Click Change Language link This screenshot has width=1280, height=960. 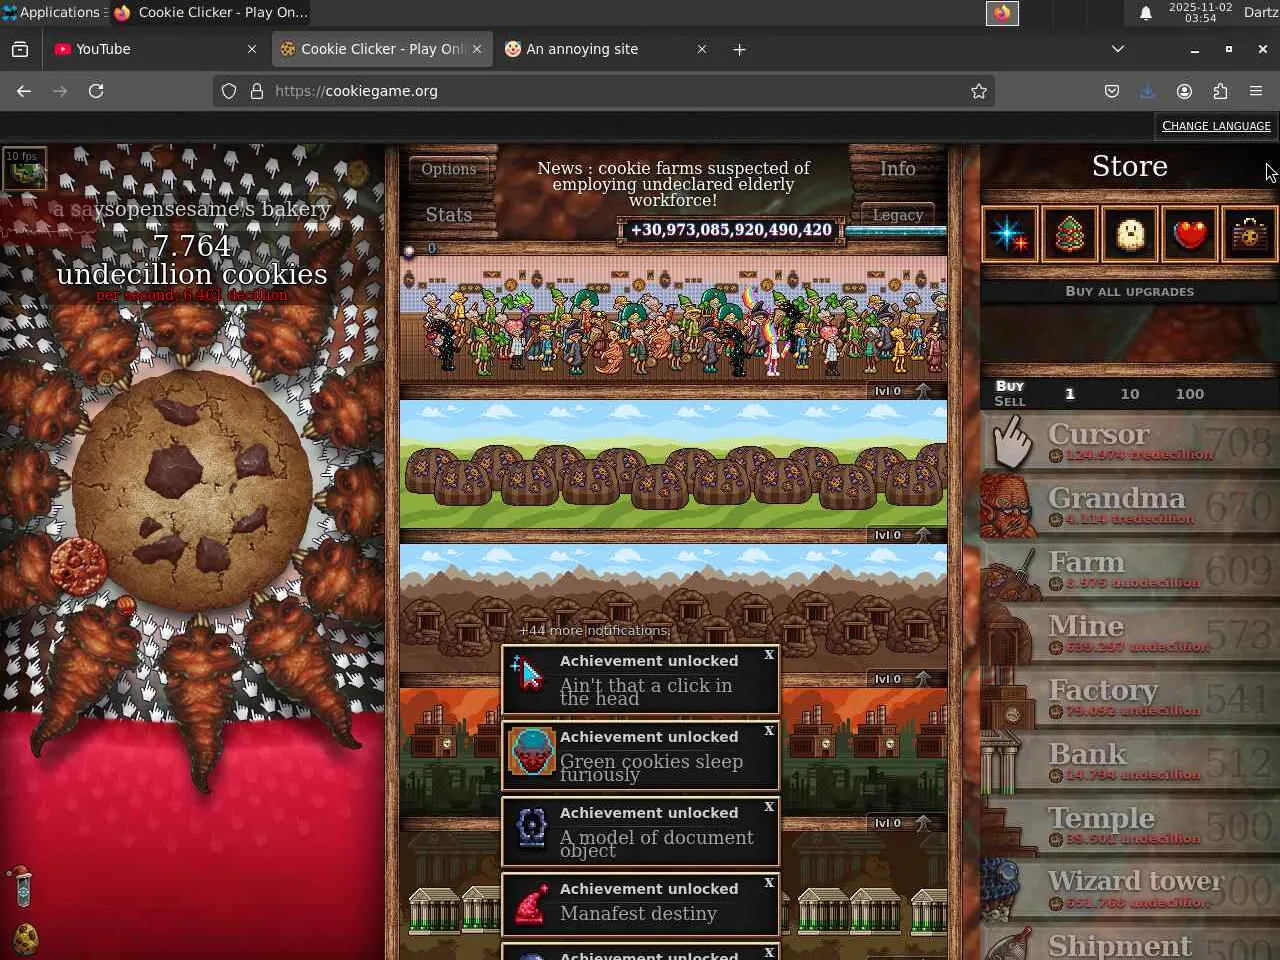click(1216, 126)
